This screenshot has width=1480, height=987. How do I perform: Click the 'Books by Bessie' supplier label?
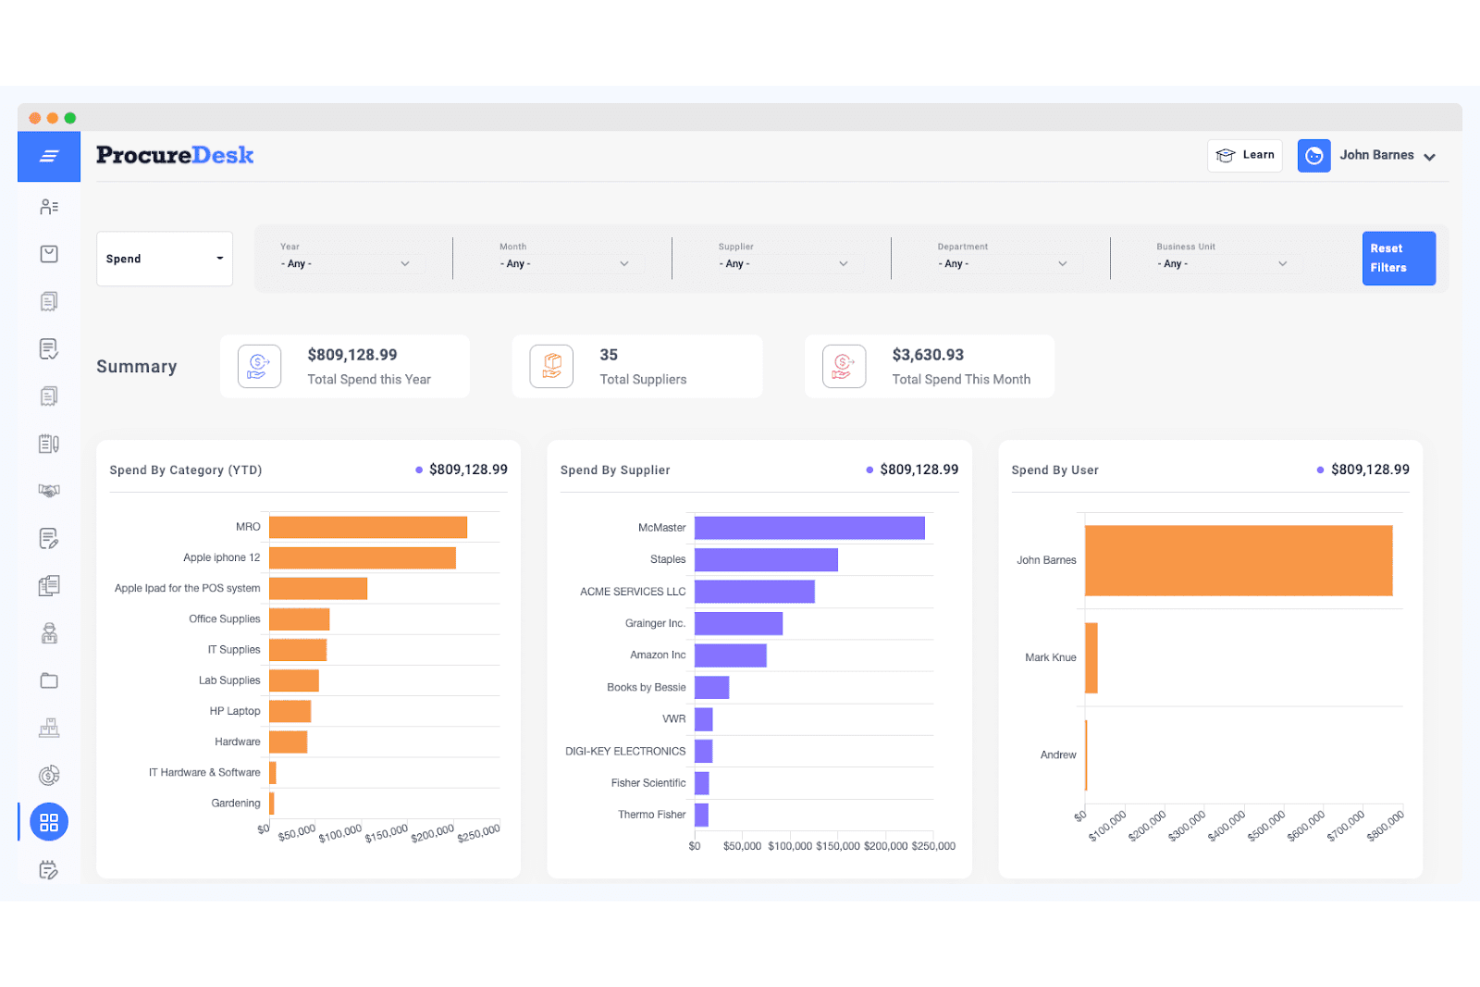(647, 687)
